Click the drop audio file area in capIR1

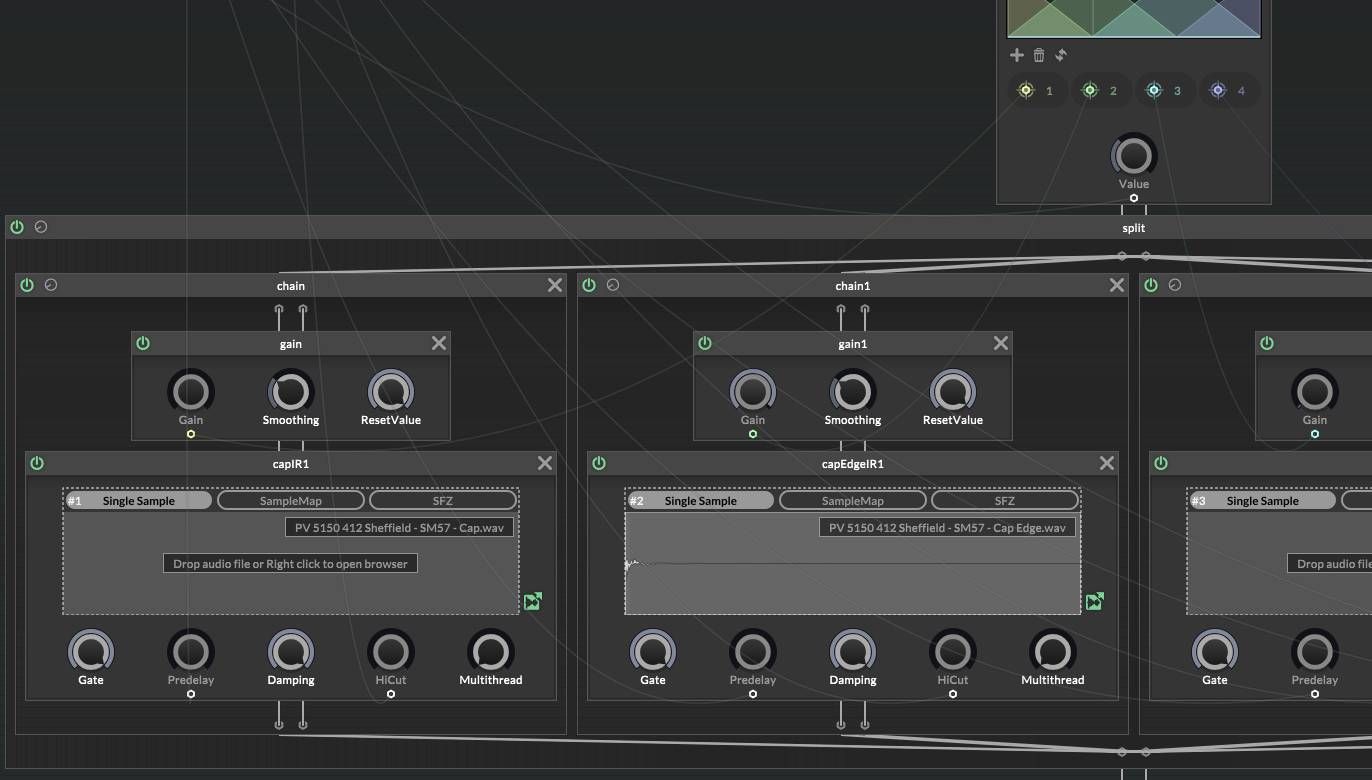coord(290,563)
